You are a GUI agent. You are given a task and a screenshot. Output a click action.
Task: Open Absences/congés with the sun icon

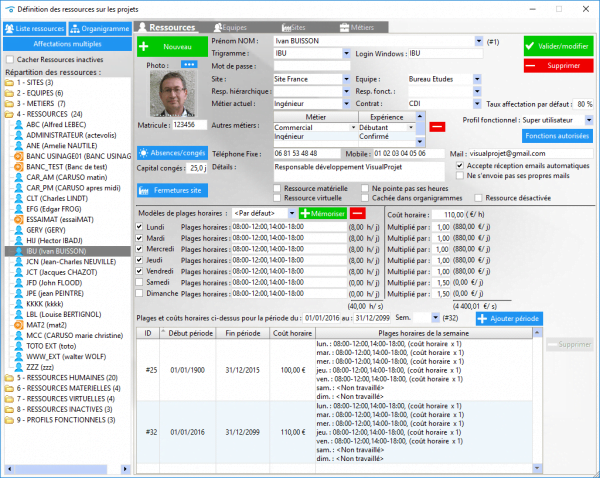172,153
